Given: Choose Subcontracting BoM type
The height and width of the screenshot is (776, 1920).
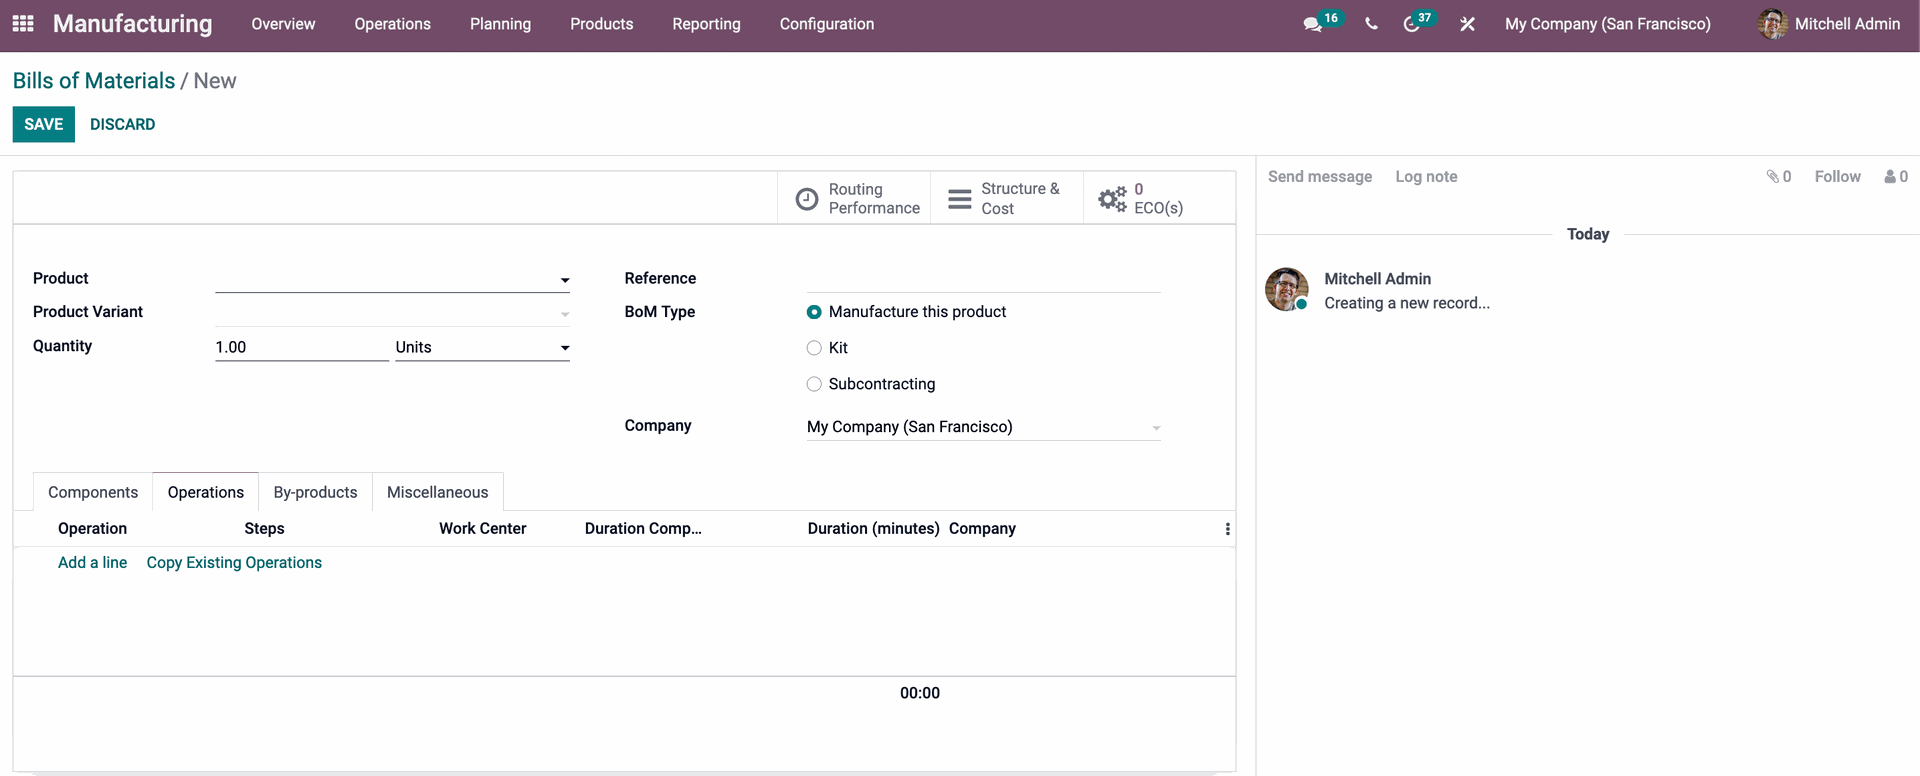Looking at the screenshot, I should coord(814,384).
